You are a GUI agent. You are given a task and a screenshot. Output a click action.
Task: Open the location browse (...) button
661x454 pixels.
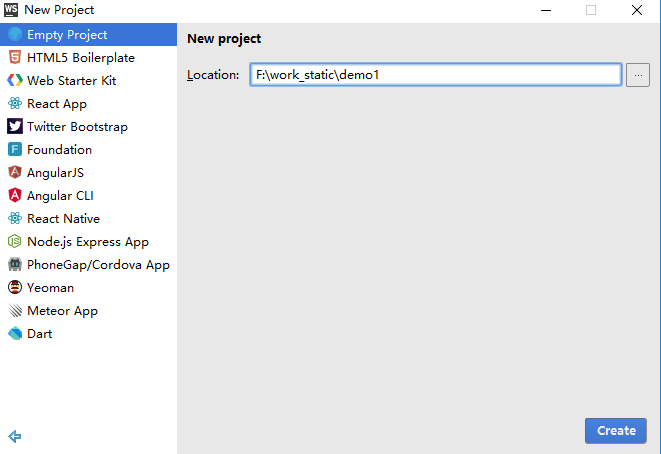(x=638, y=75)
